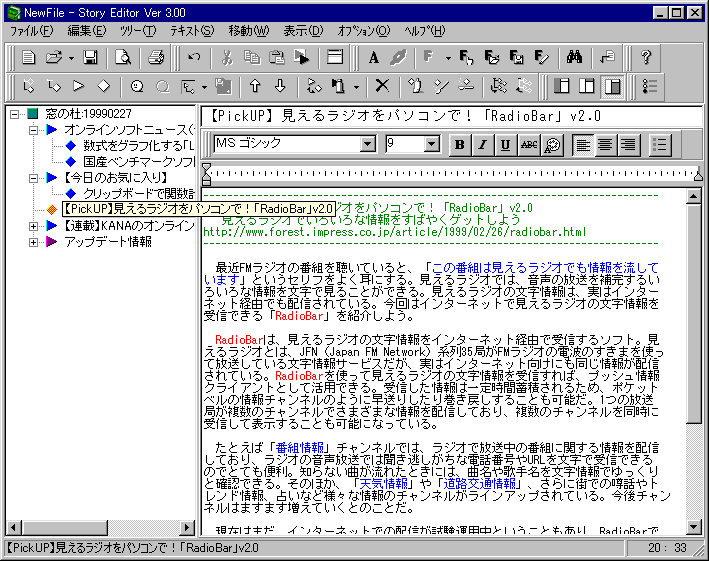The image size is (709, 561).
Task: Click the tree pane's horizontal scrollbar right arrow
Action: tap(187, 527)
